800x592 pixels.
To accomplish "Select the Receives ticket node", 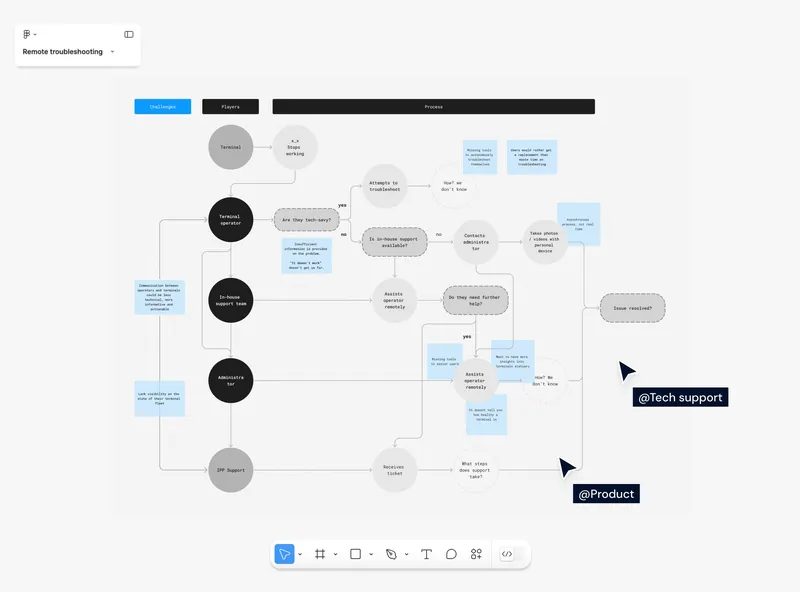I will (394, 470).
